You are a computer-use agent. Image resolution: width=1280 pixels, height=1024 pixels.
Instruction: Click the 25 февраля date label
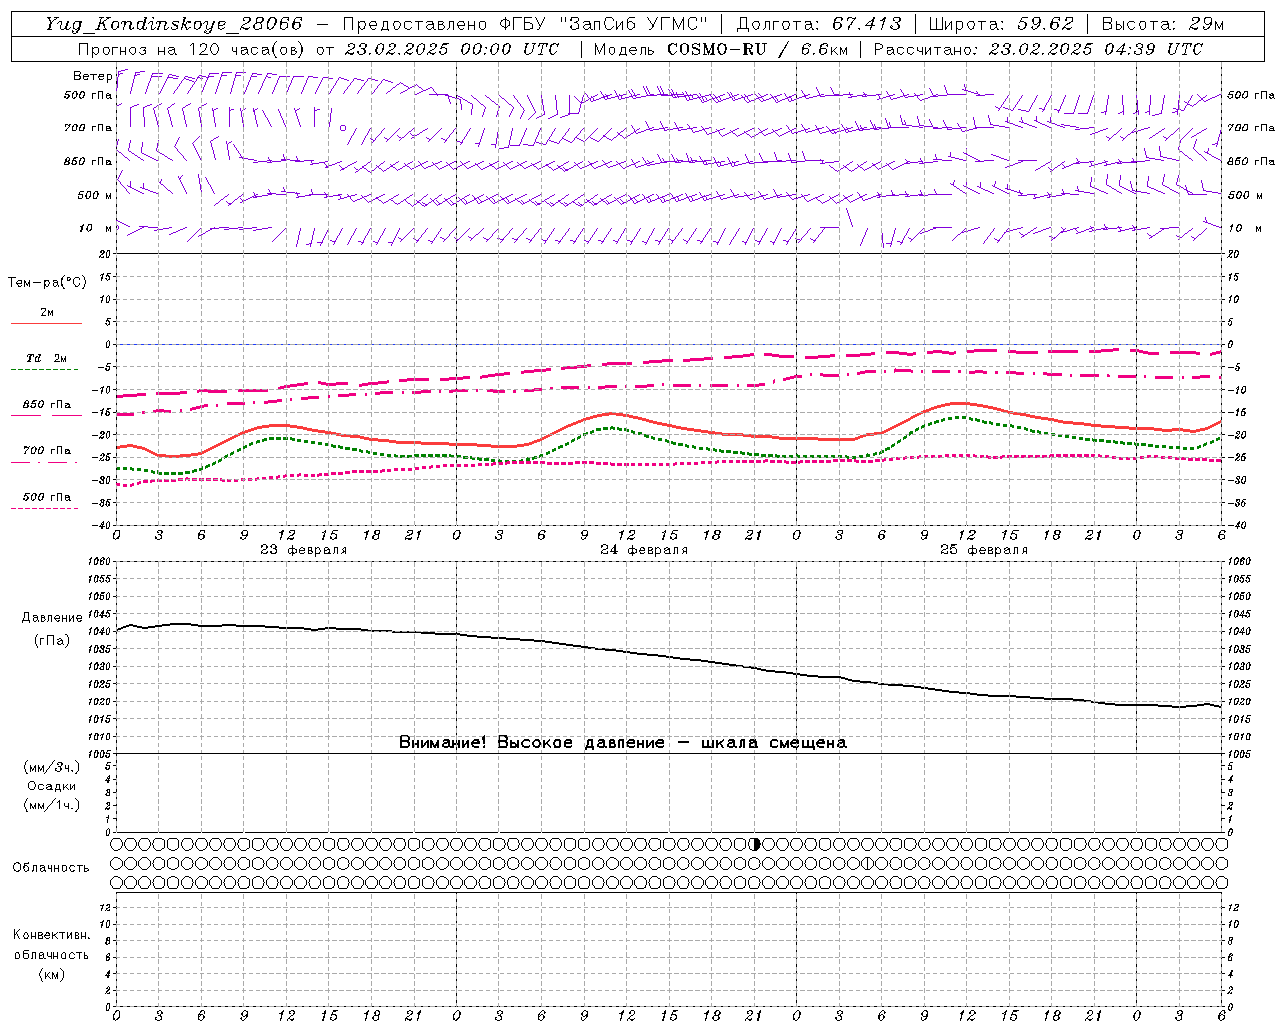pos(984,550)
